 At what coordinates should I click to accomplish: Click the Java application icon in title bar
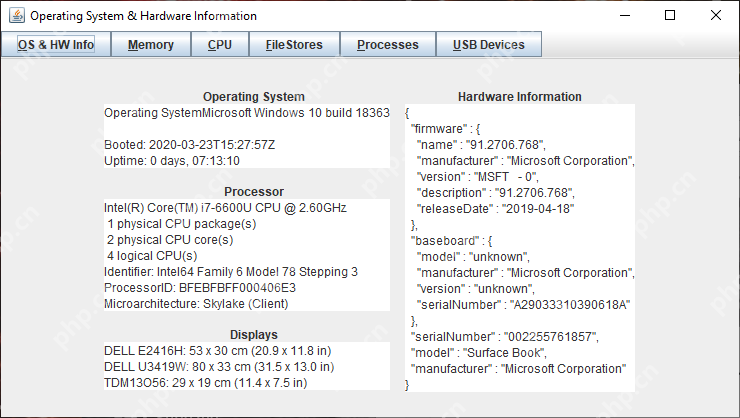pyautogui.click(x=17, y=15)
